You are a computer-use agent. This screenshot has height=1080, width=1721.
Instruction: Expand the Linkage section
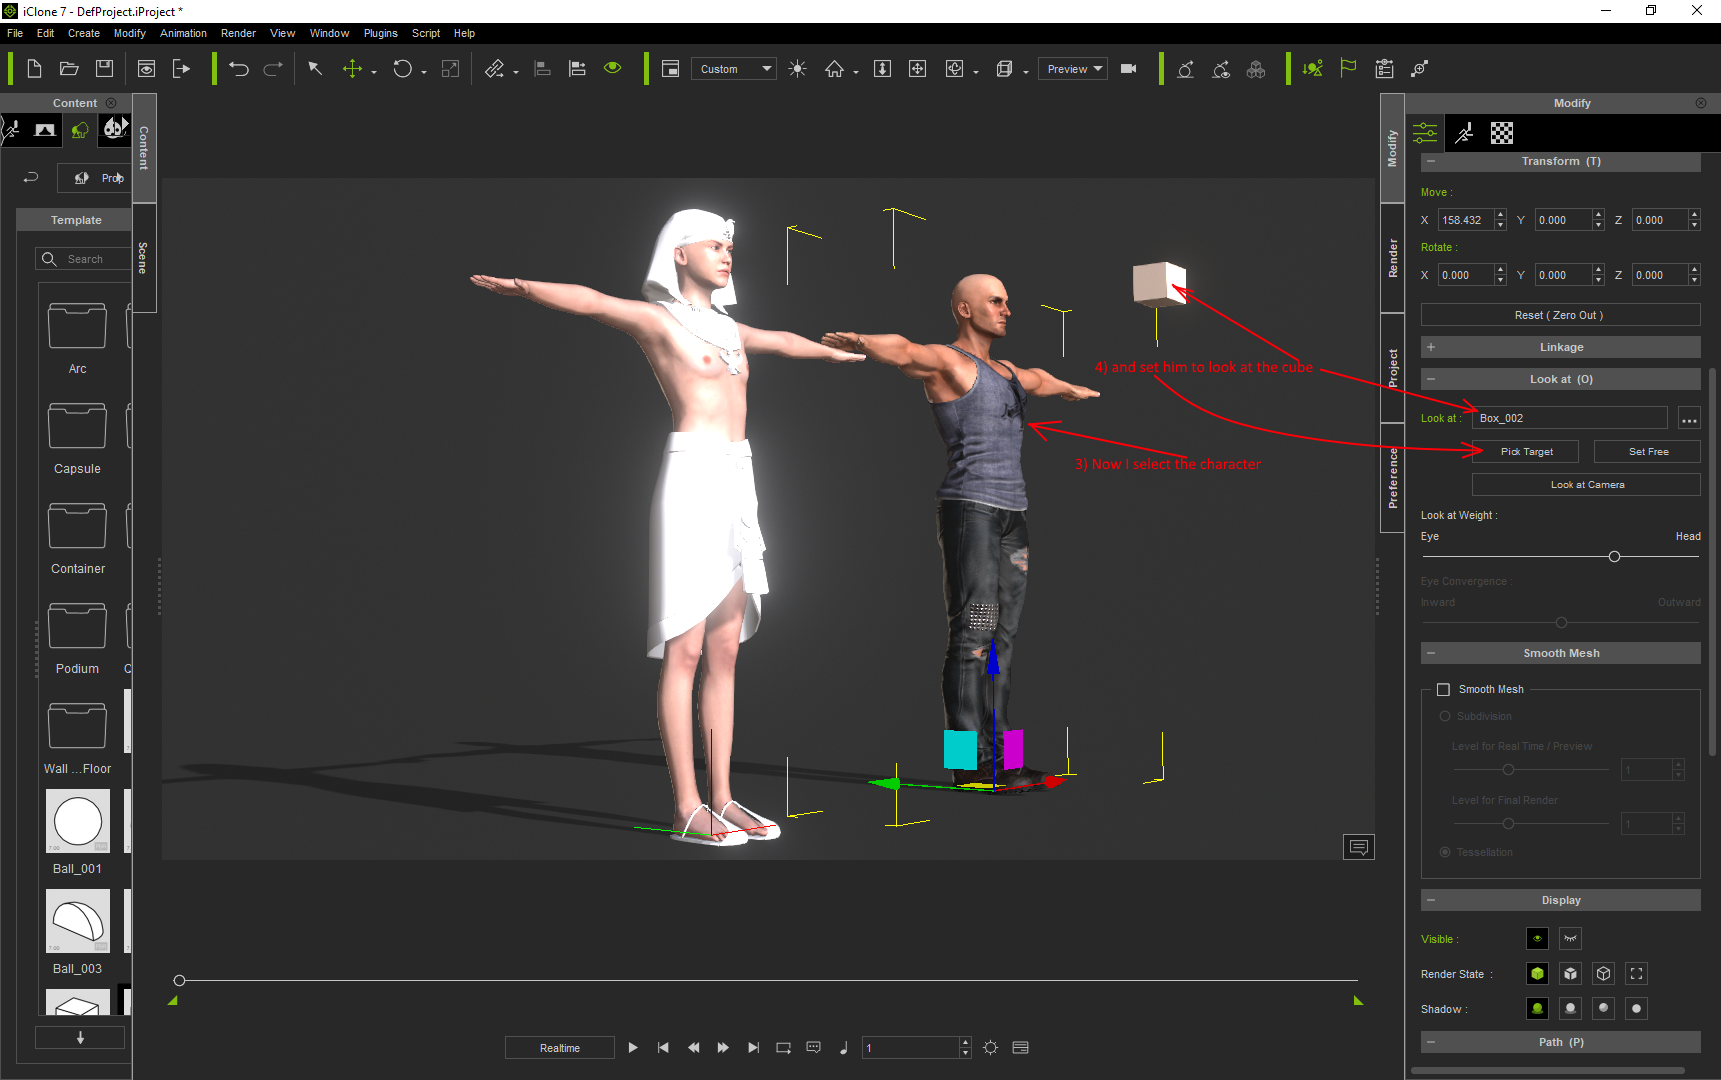(x=1431, y=347)
